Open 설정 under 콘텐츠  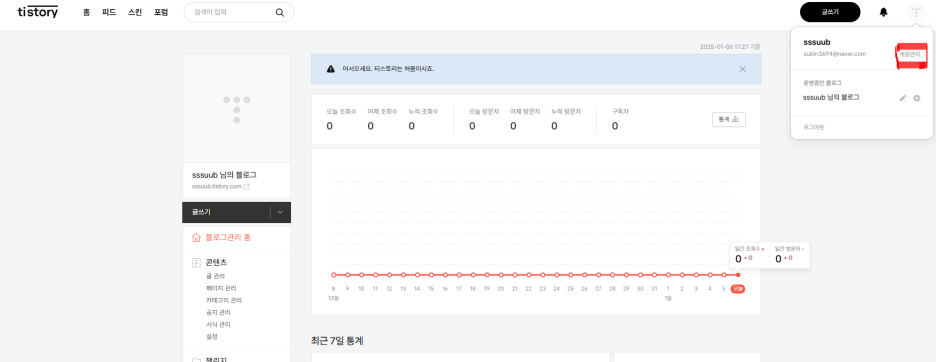[211, 336]
